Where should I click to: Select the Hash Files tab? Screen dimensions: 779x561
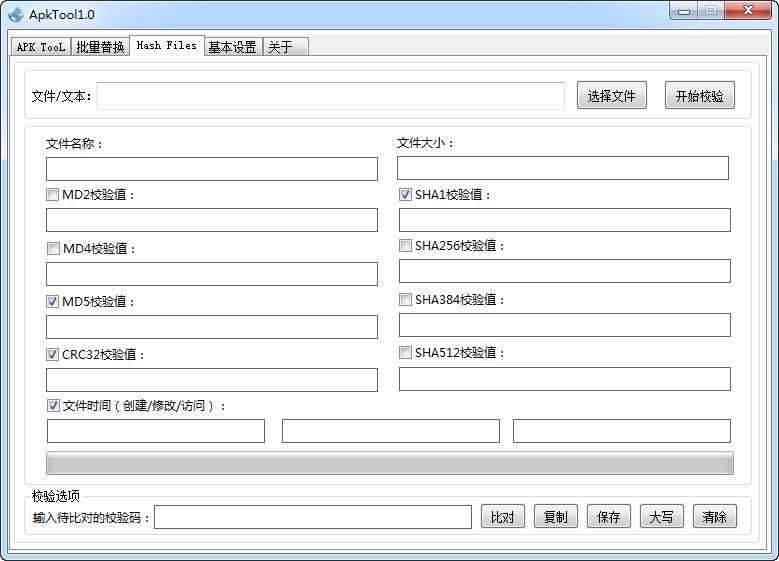click(x=167, y=45)
